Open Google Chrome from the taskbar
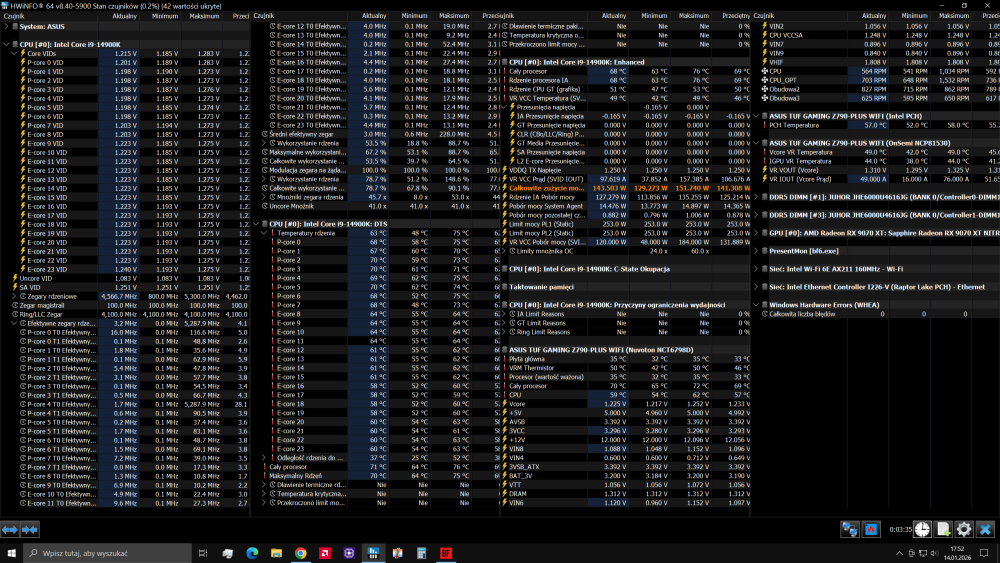This screenshot has height=563, width=1000. [x=301, y=552]
